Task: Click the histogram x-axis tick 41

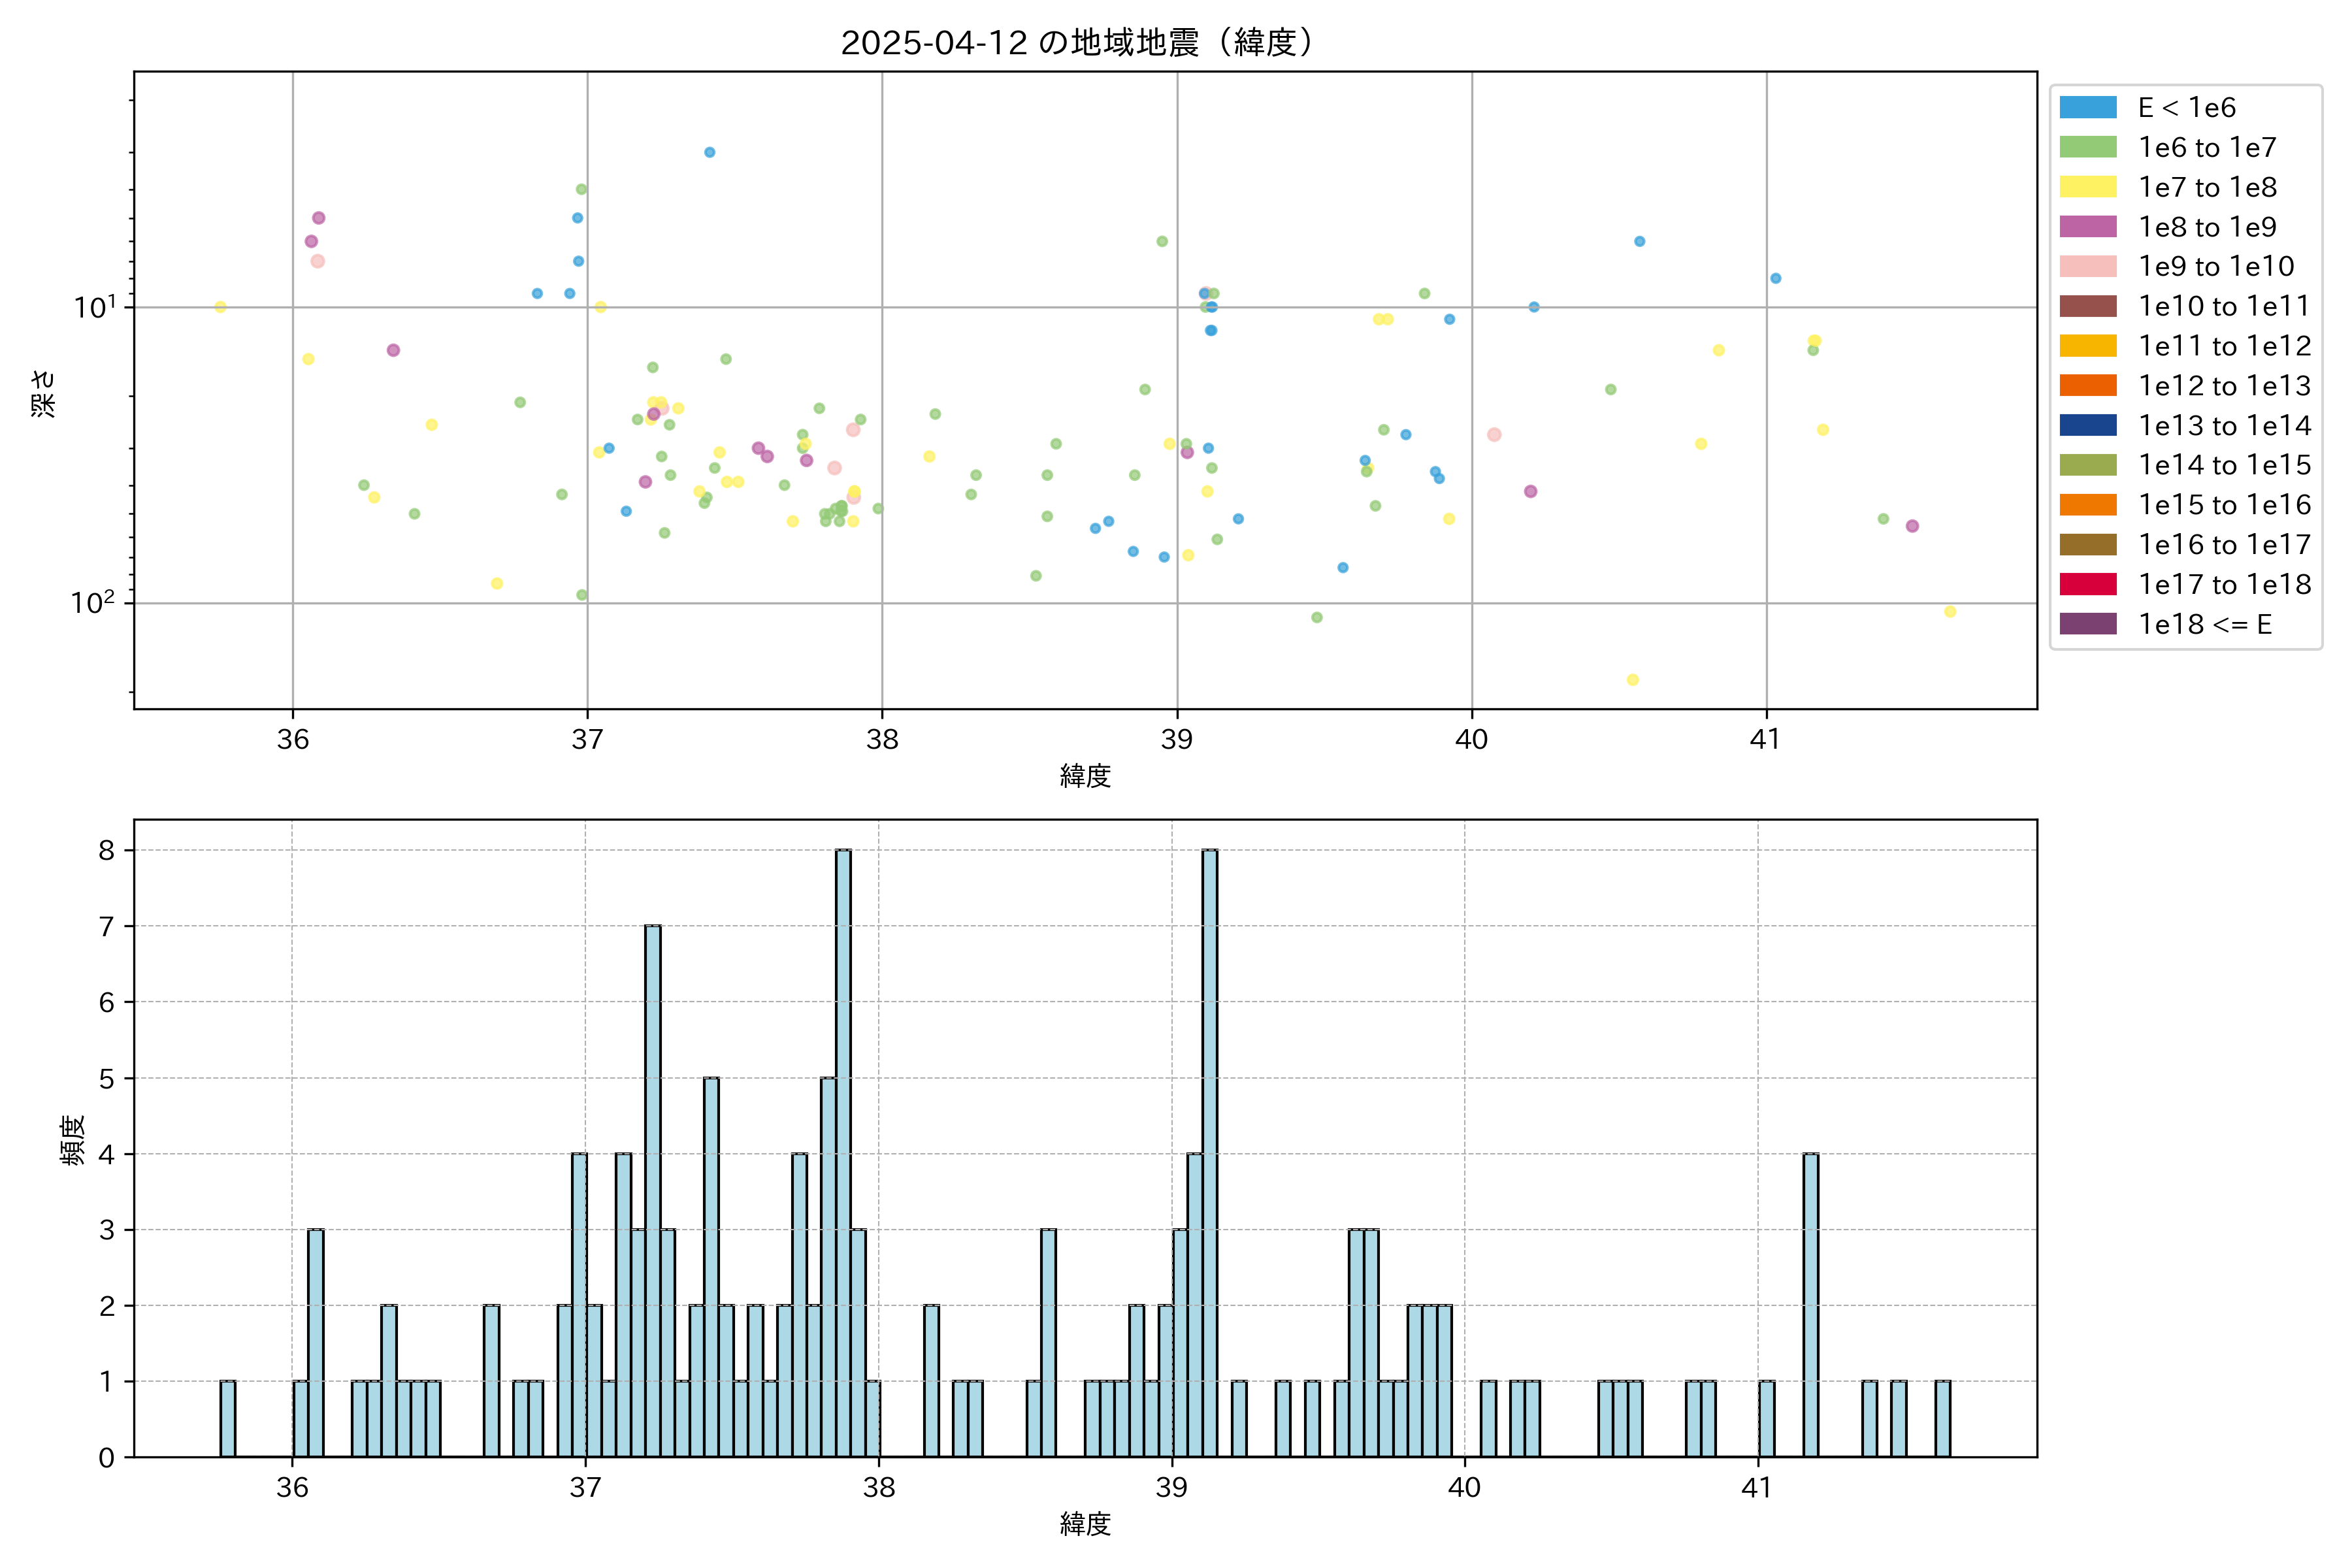Action: pyautogui.click(x=1757, y=1488)
